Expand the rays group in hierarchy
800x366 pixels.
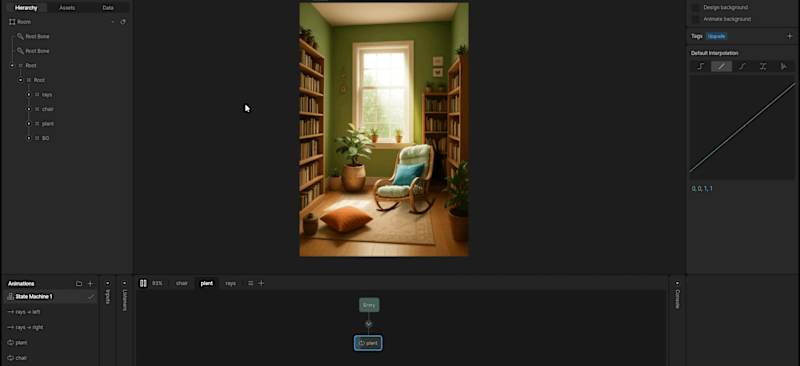pyautogui.click(x=29, y=95)
